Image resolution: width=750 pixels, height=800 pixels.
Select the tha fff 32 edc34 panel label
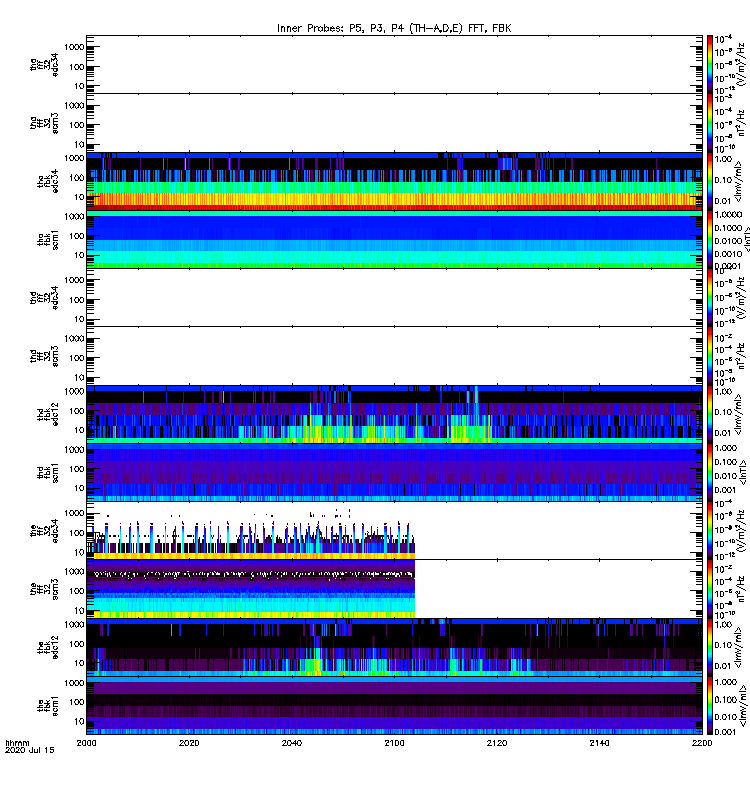[44, 65]
